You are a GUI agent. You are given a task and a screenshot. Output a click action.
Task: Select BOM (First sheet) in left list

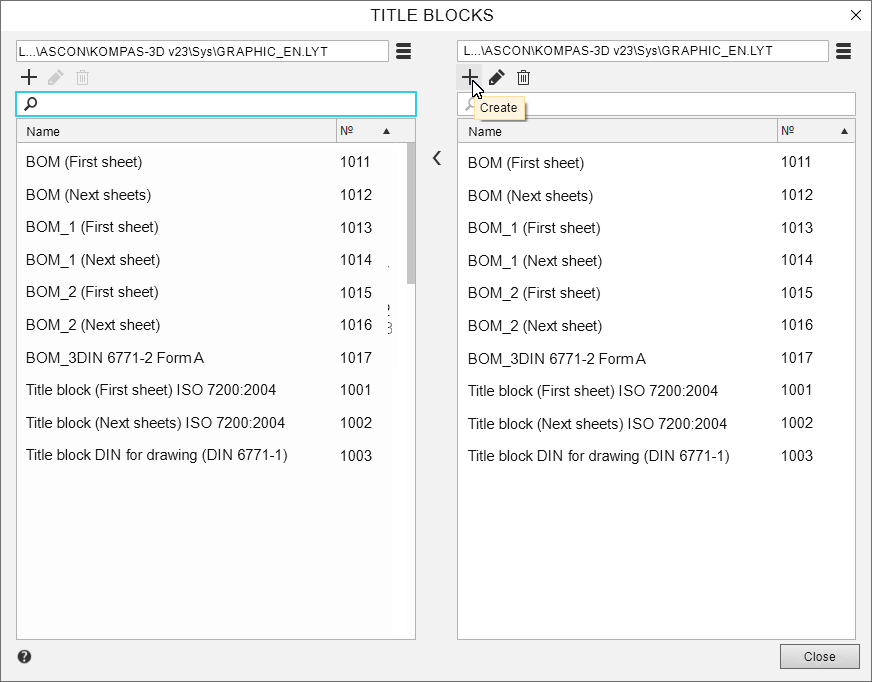point(84,162)
